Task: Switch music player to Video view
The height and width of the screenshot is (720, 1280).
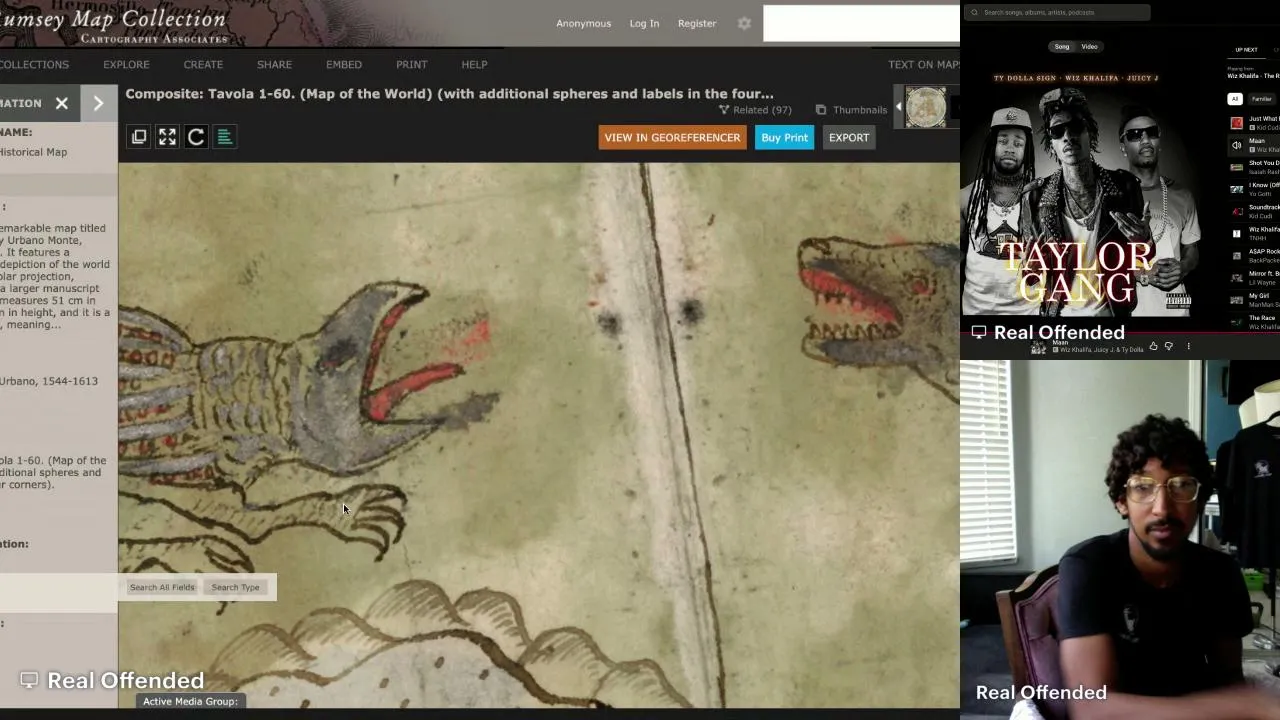Action: click(1089, 46)
